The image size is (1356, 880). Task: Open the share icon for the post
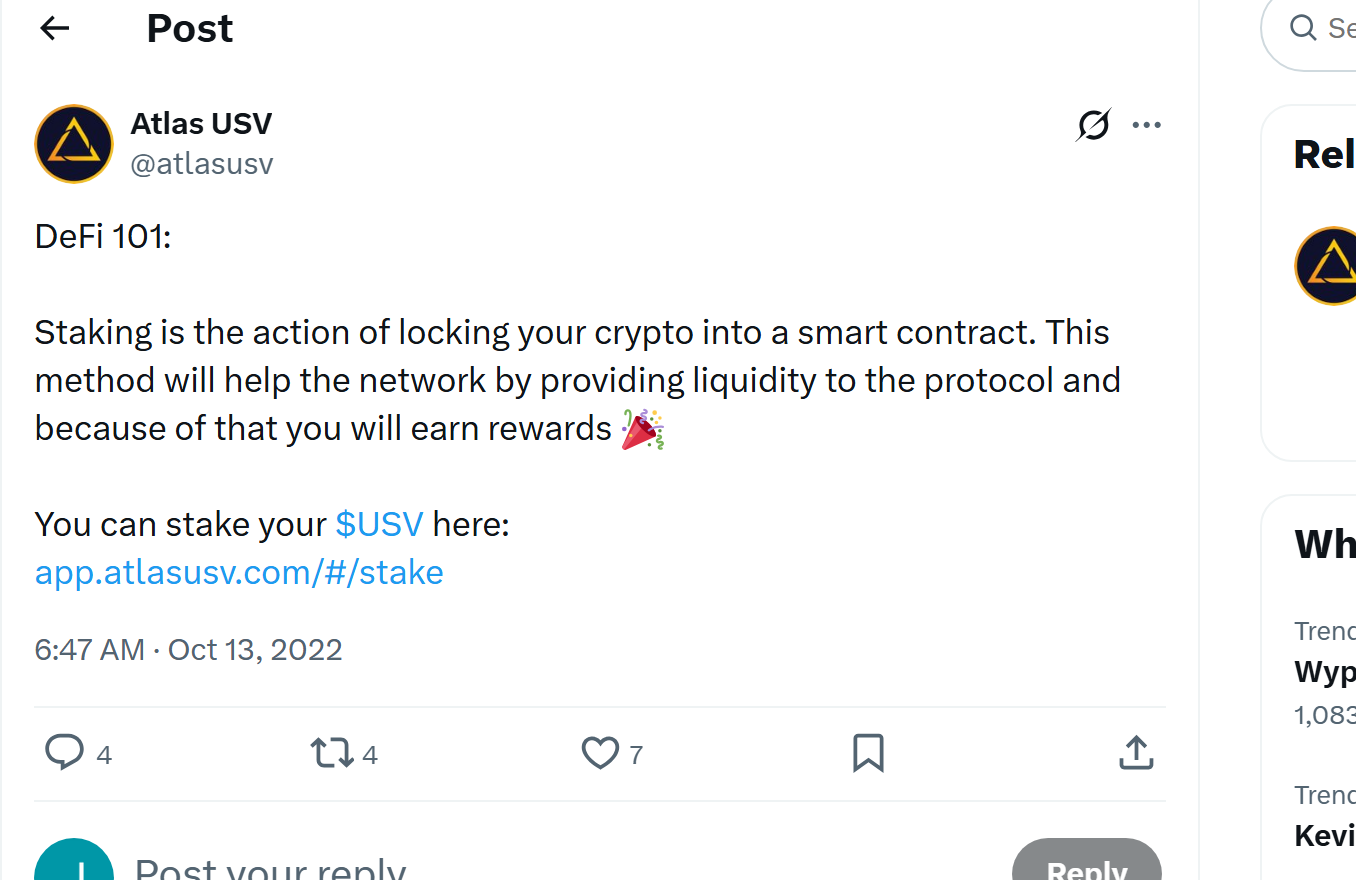(1135, 753)
